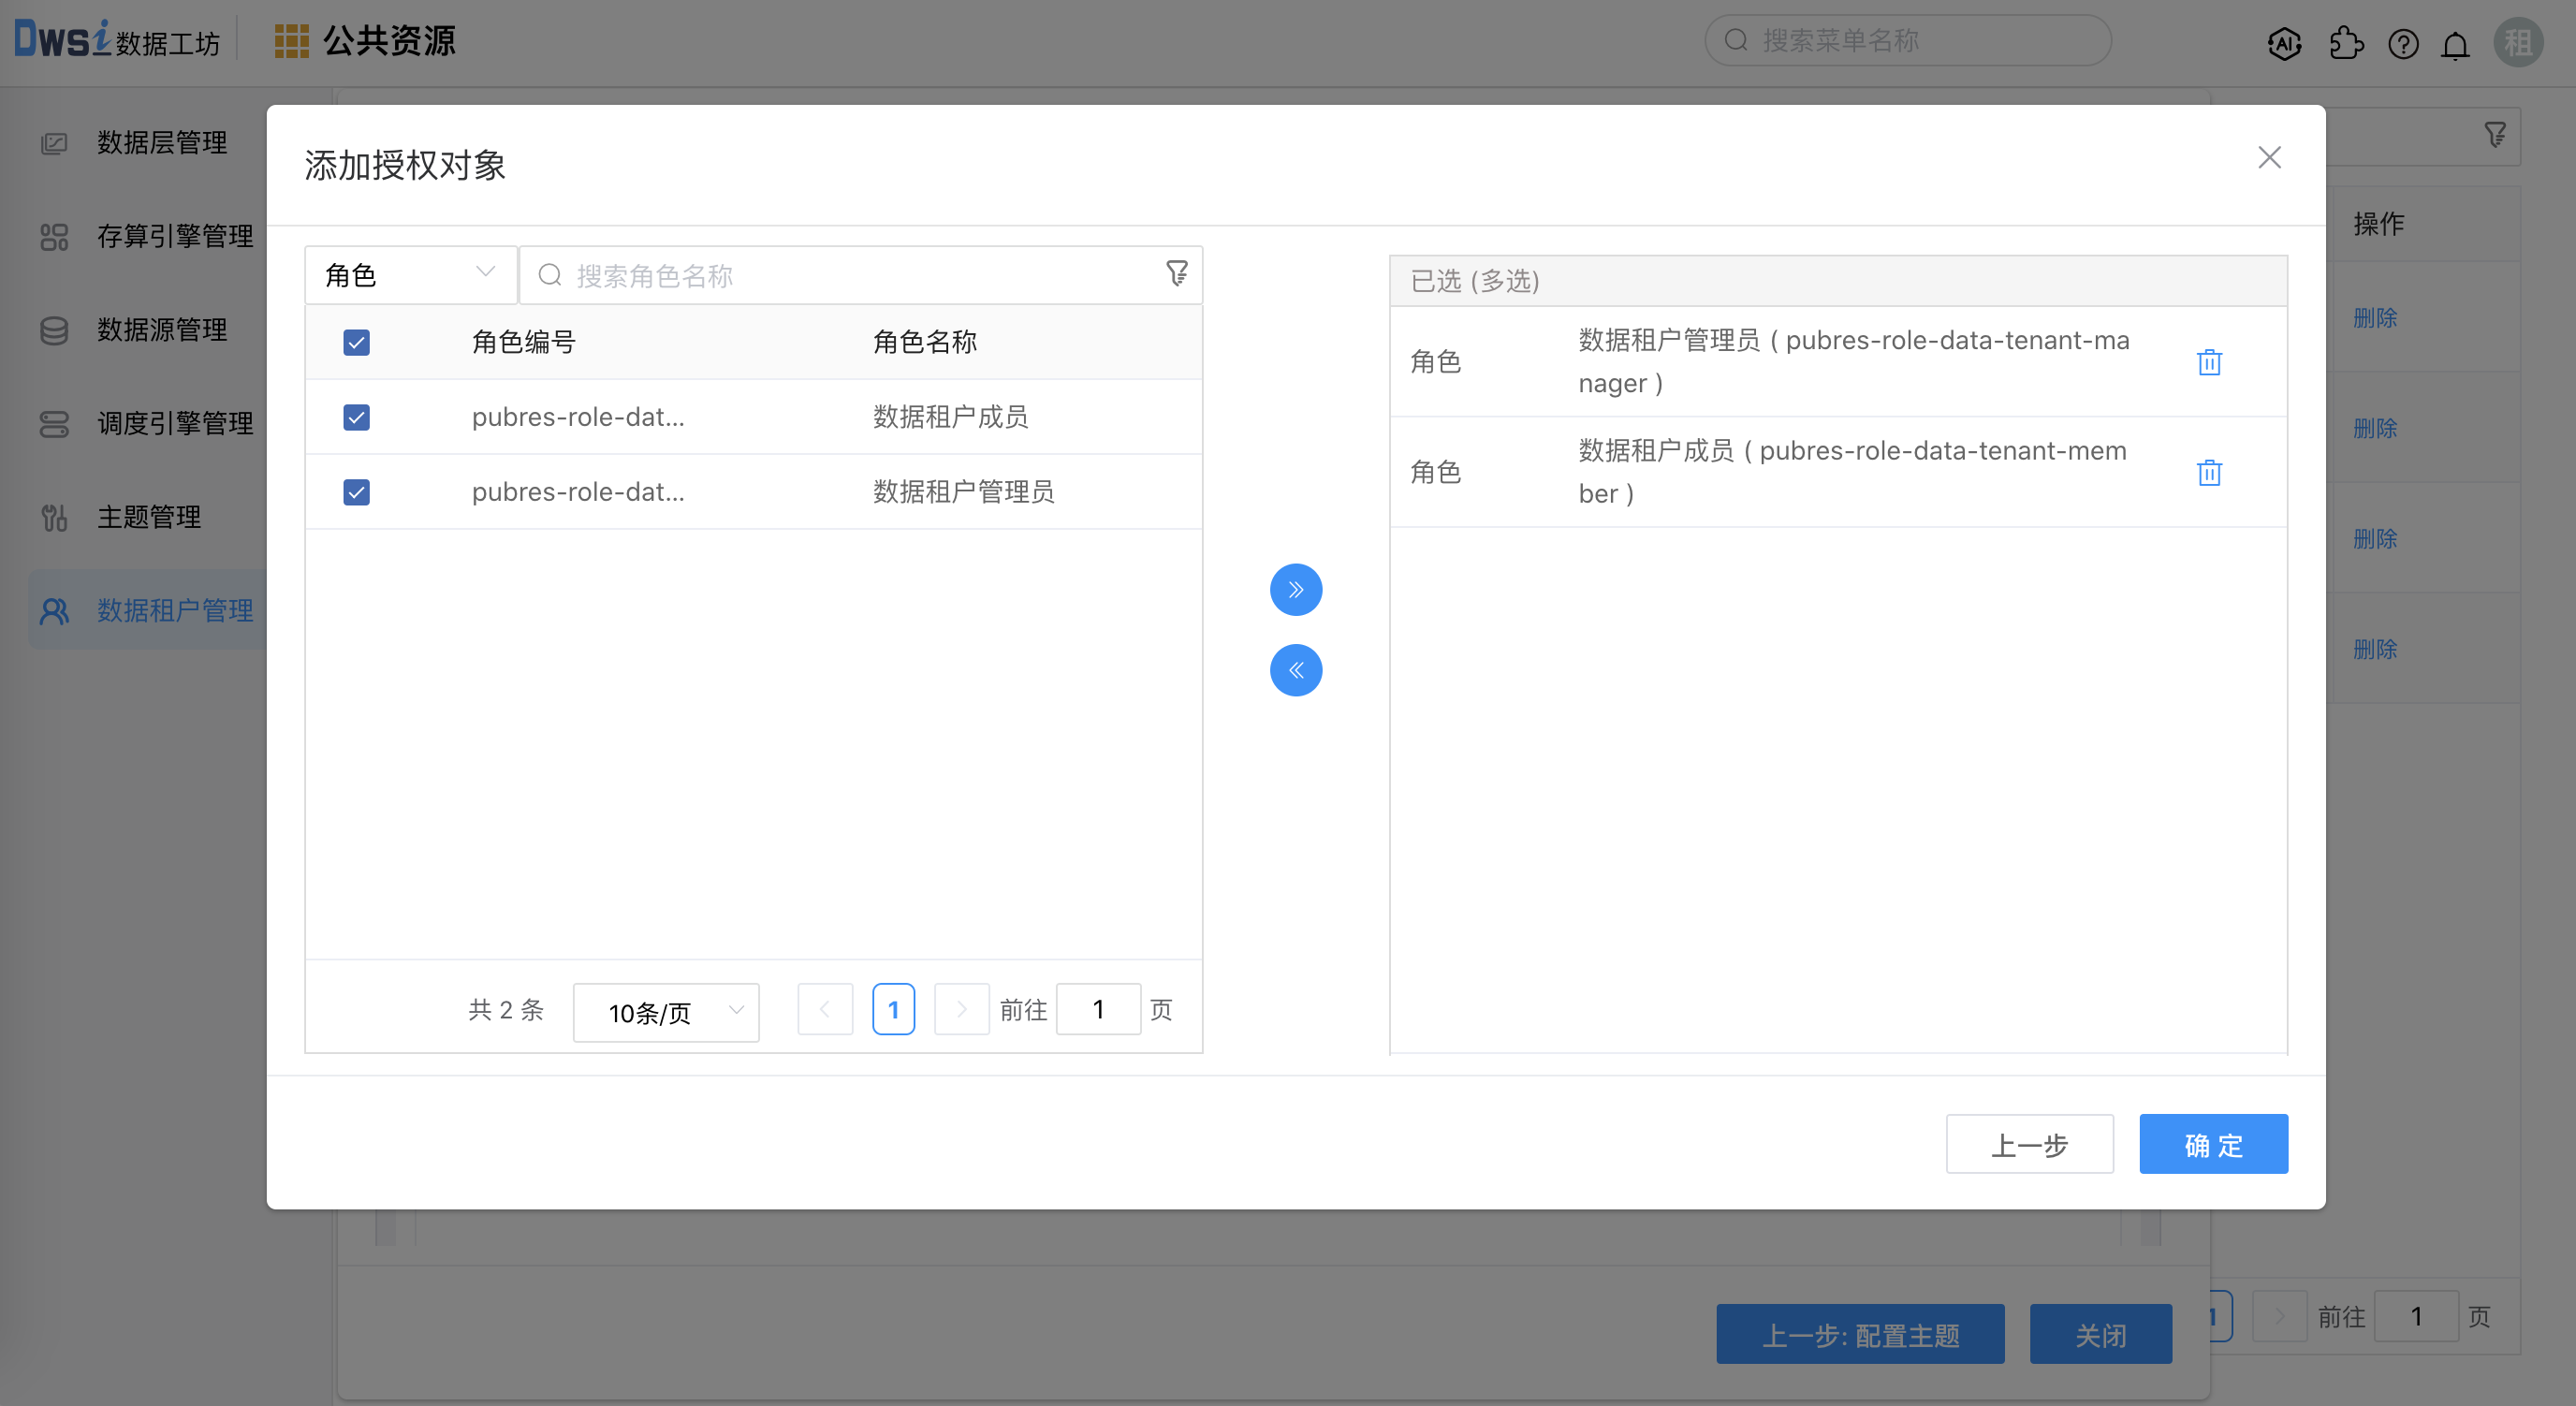The image size is (2576, 1406).
Task: Uncheck the 数据租户管理员 row checkbox
Action: pyautogui.click(x=356, y=492)
